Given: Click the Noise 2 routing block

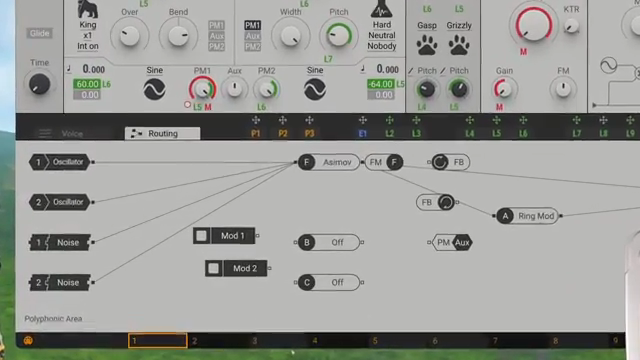Looking at the screenshot, I should pyautogui.click(x=60, y=282).
